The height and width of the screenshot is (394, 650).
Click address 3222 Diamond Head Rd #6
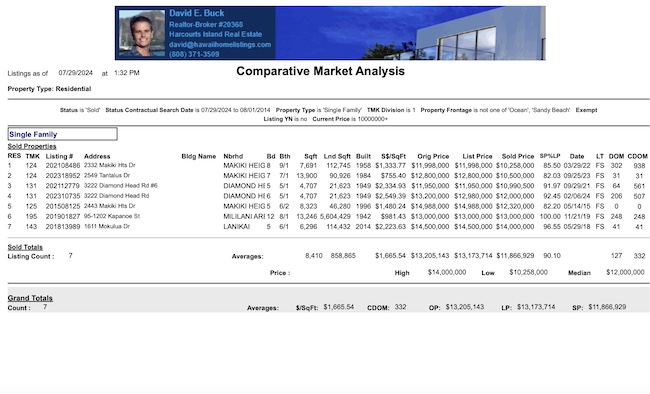click(x=121, y=185)
